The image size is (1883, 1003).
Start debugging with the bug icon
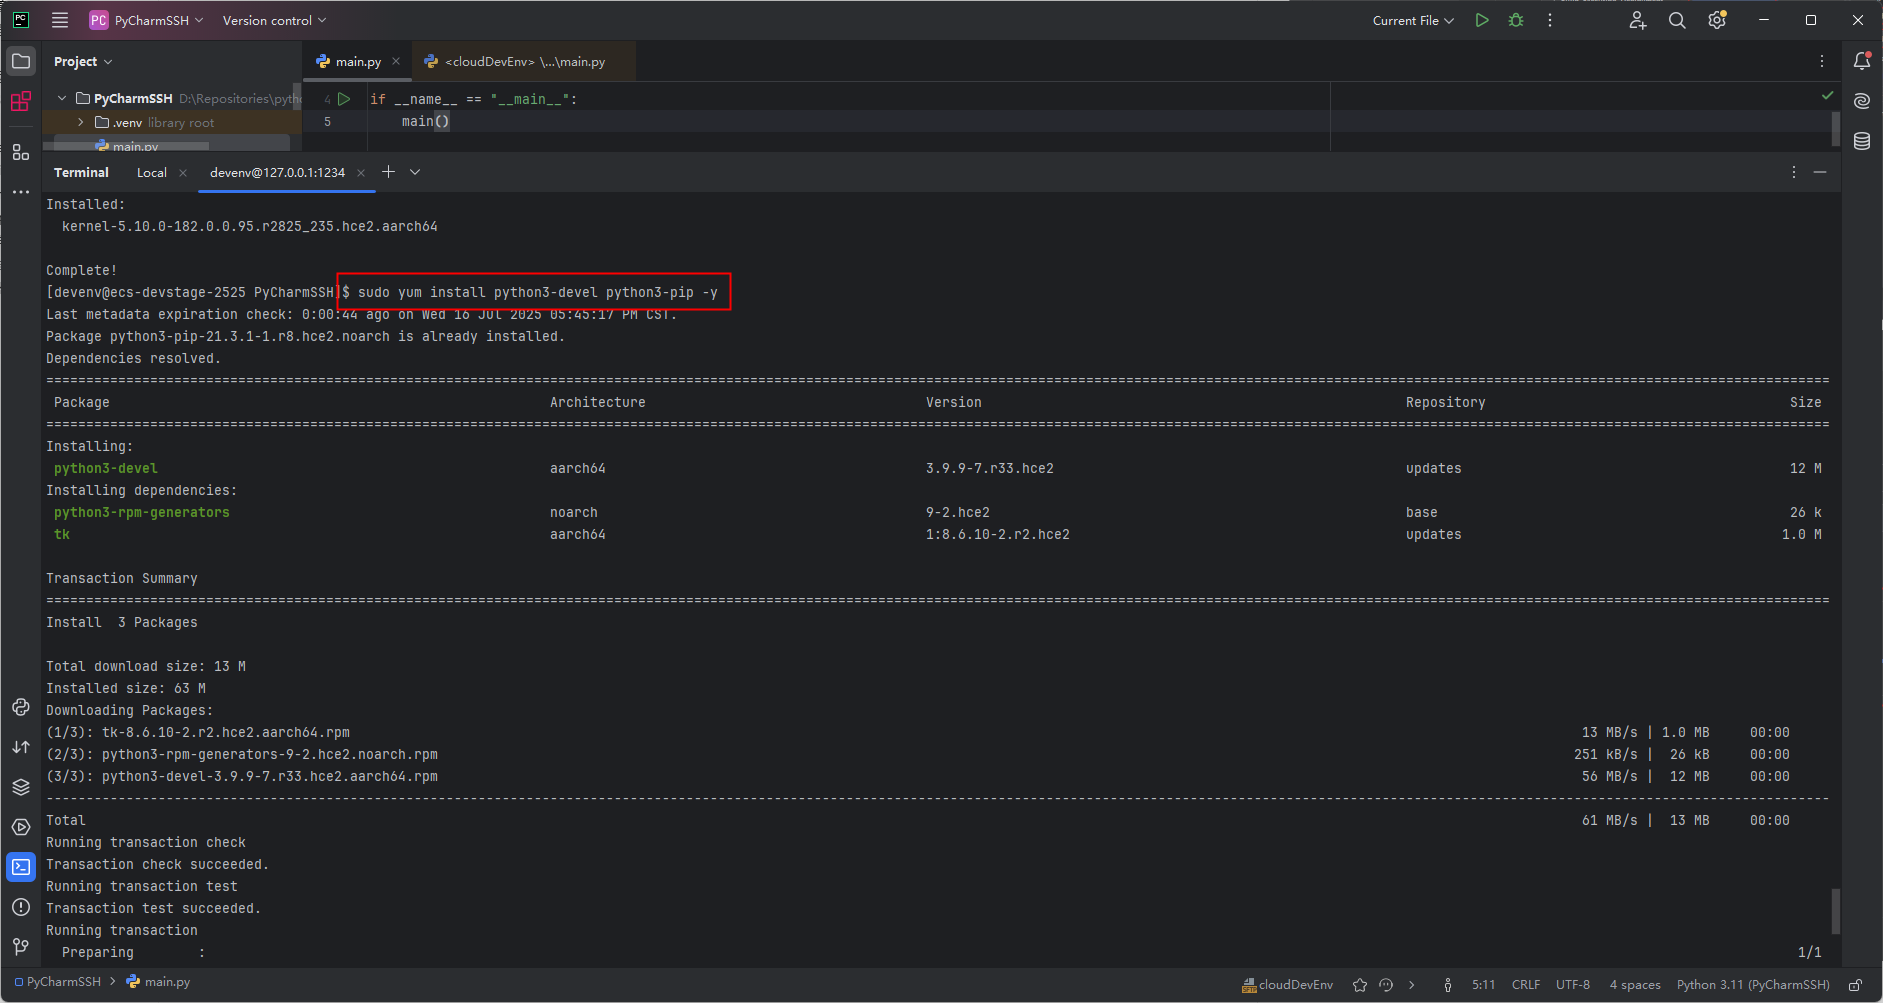[1515, 20]
